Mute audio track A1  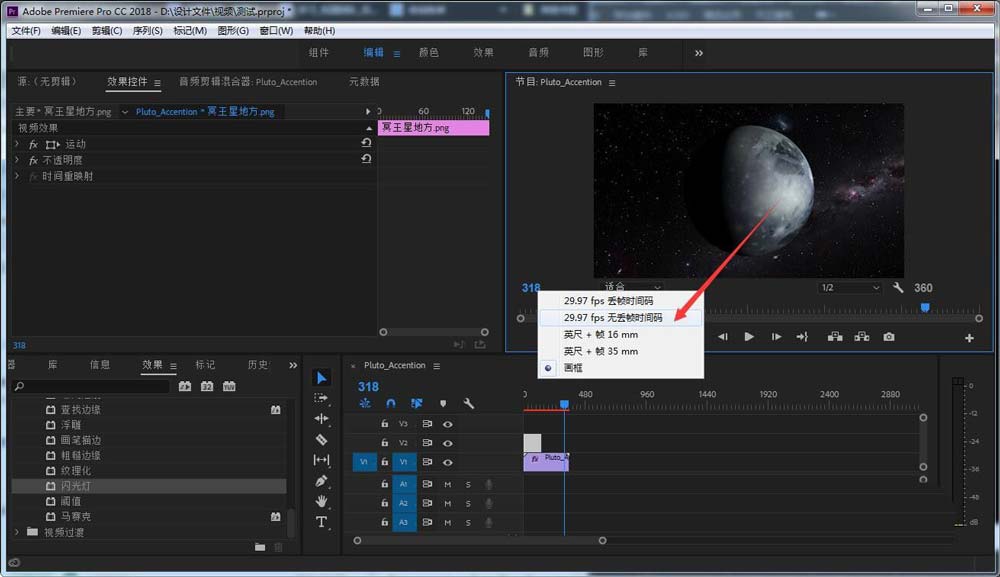(x=448, y=484)
